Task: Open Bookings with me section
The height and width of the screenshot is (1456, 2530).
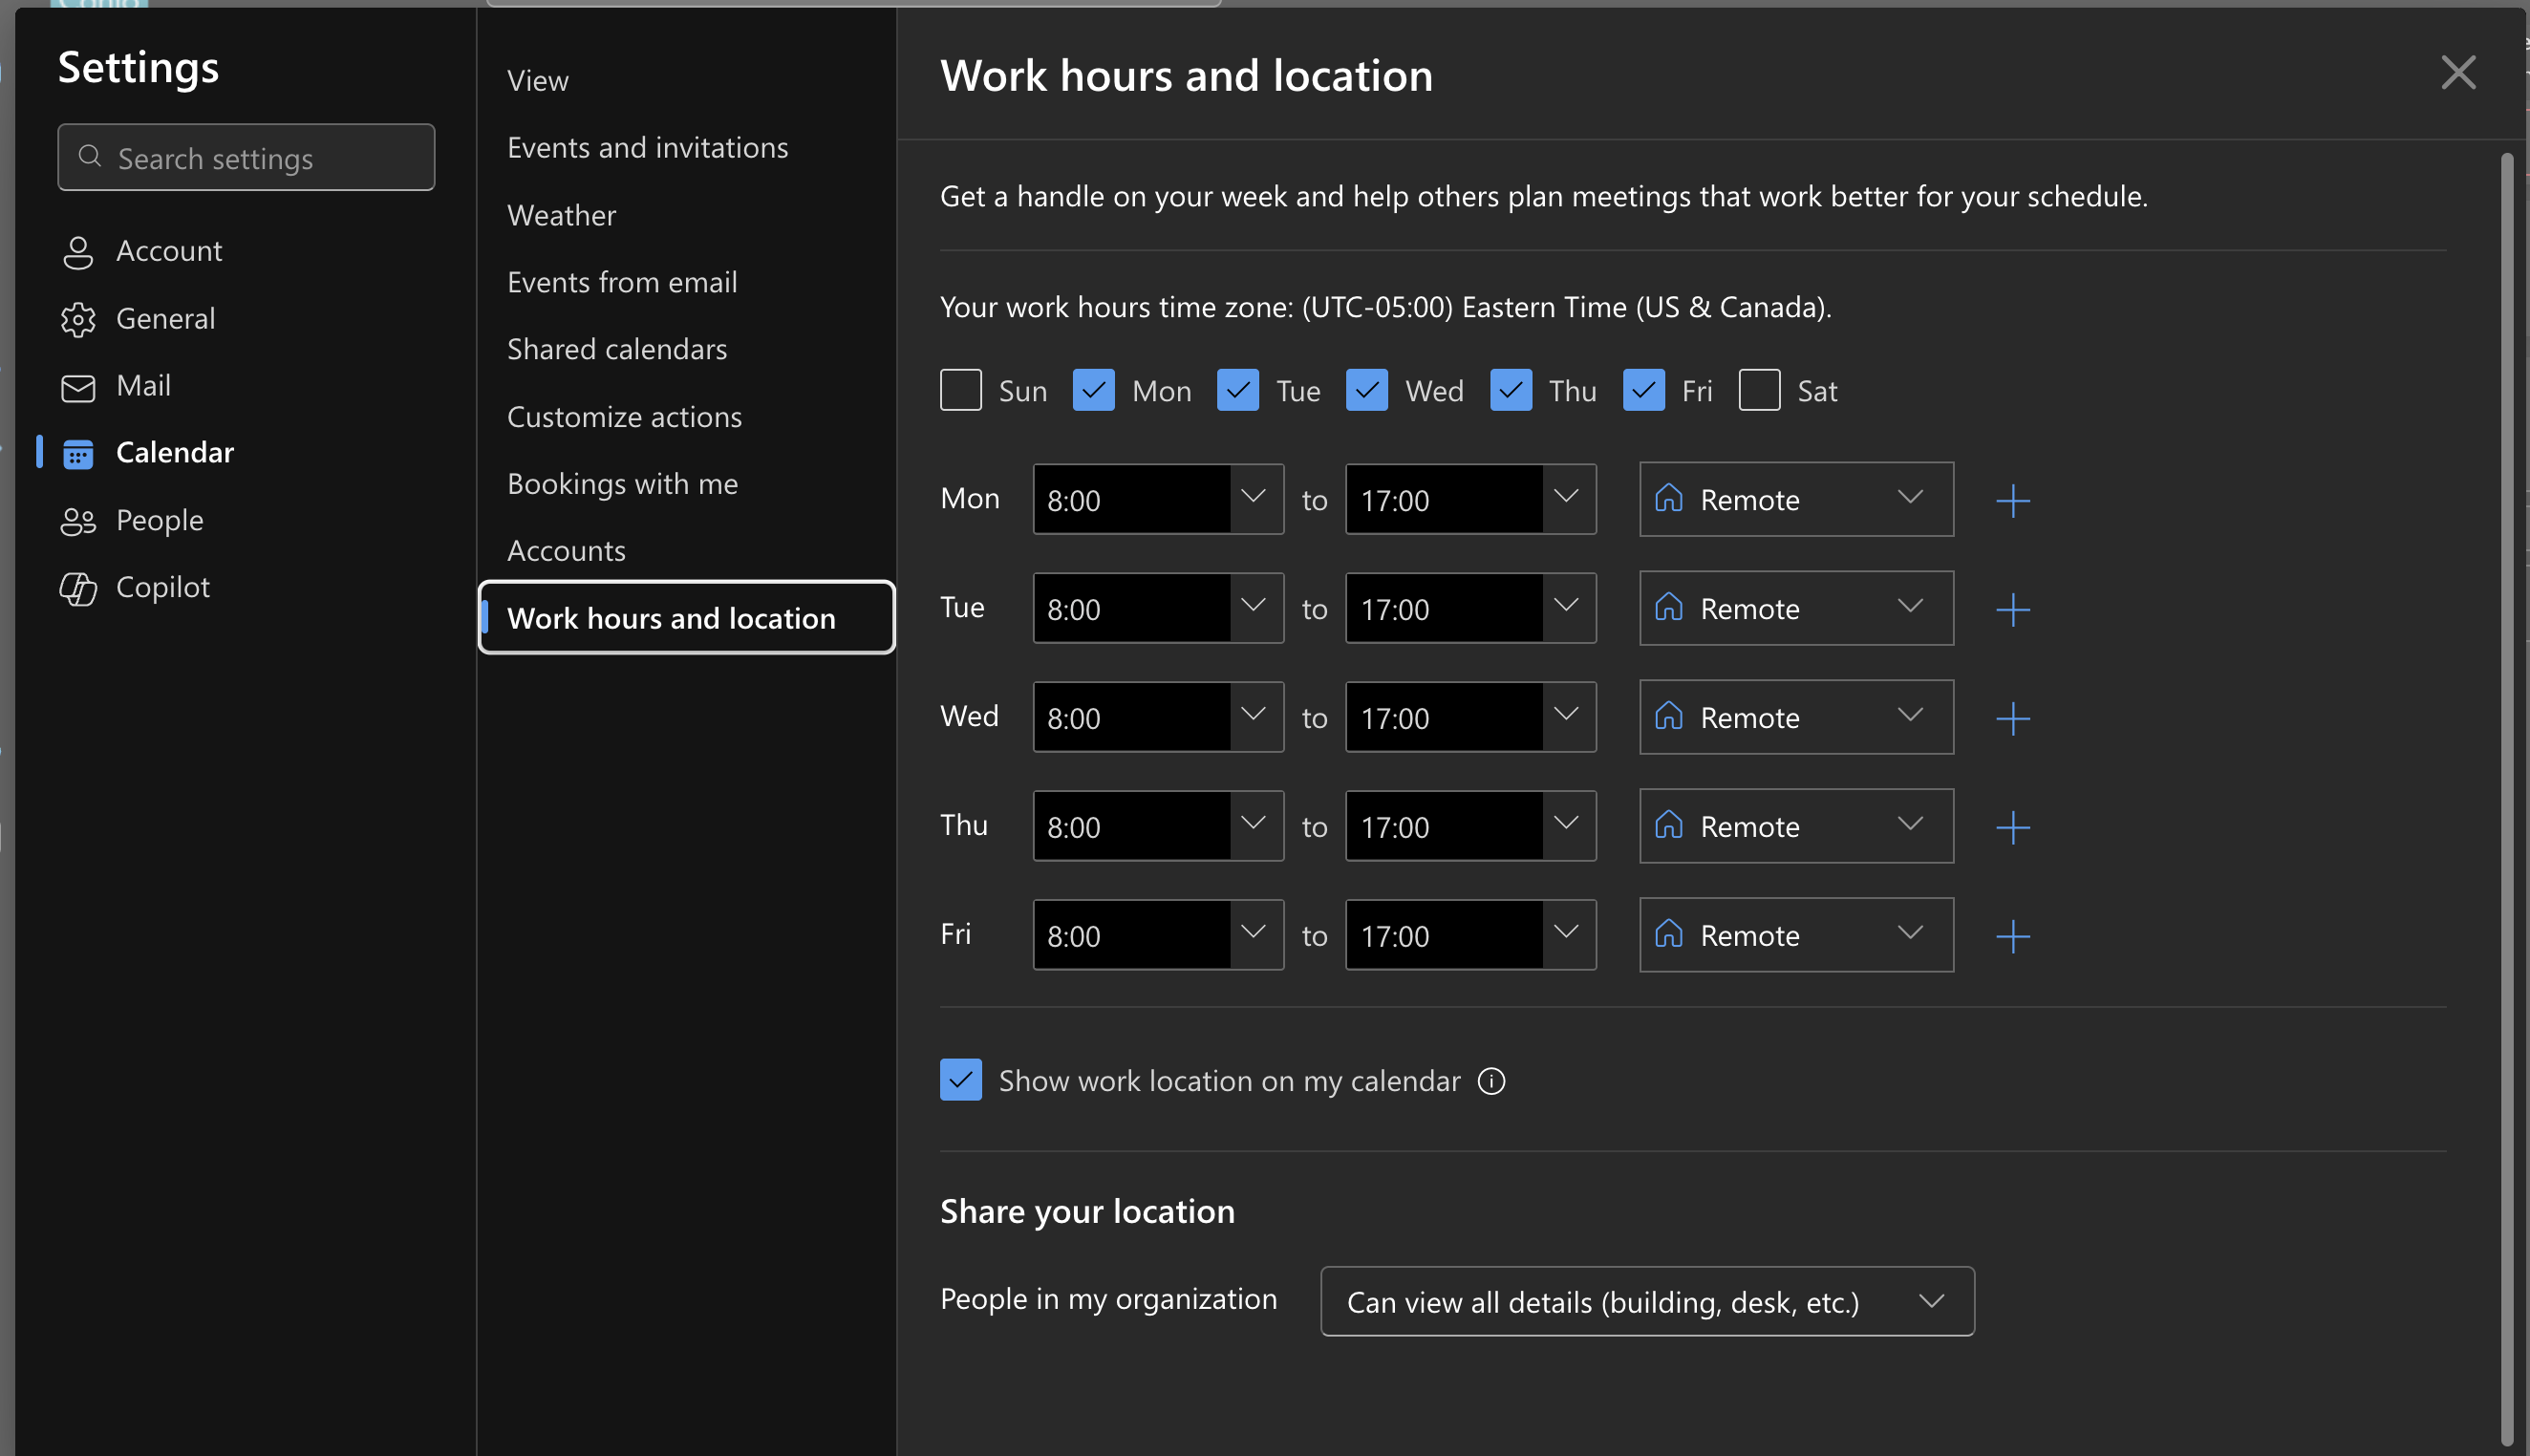Action: tap(622, 484)
